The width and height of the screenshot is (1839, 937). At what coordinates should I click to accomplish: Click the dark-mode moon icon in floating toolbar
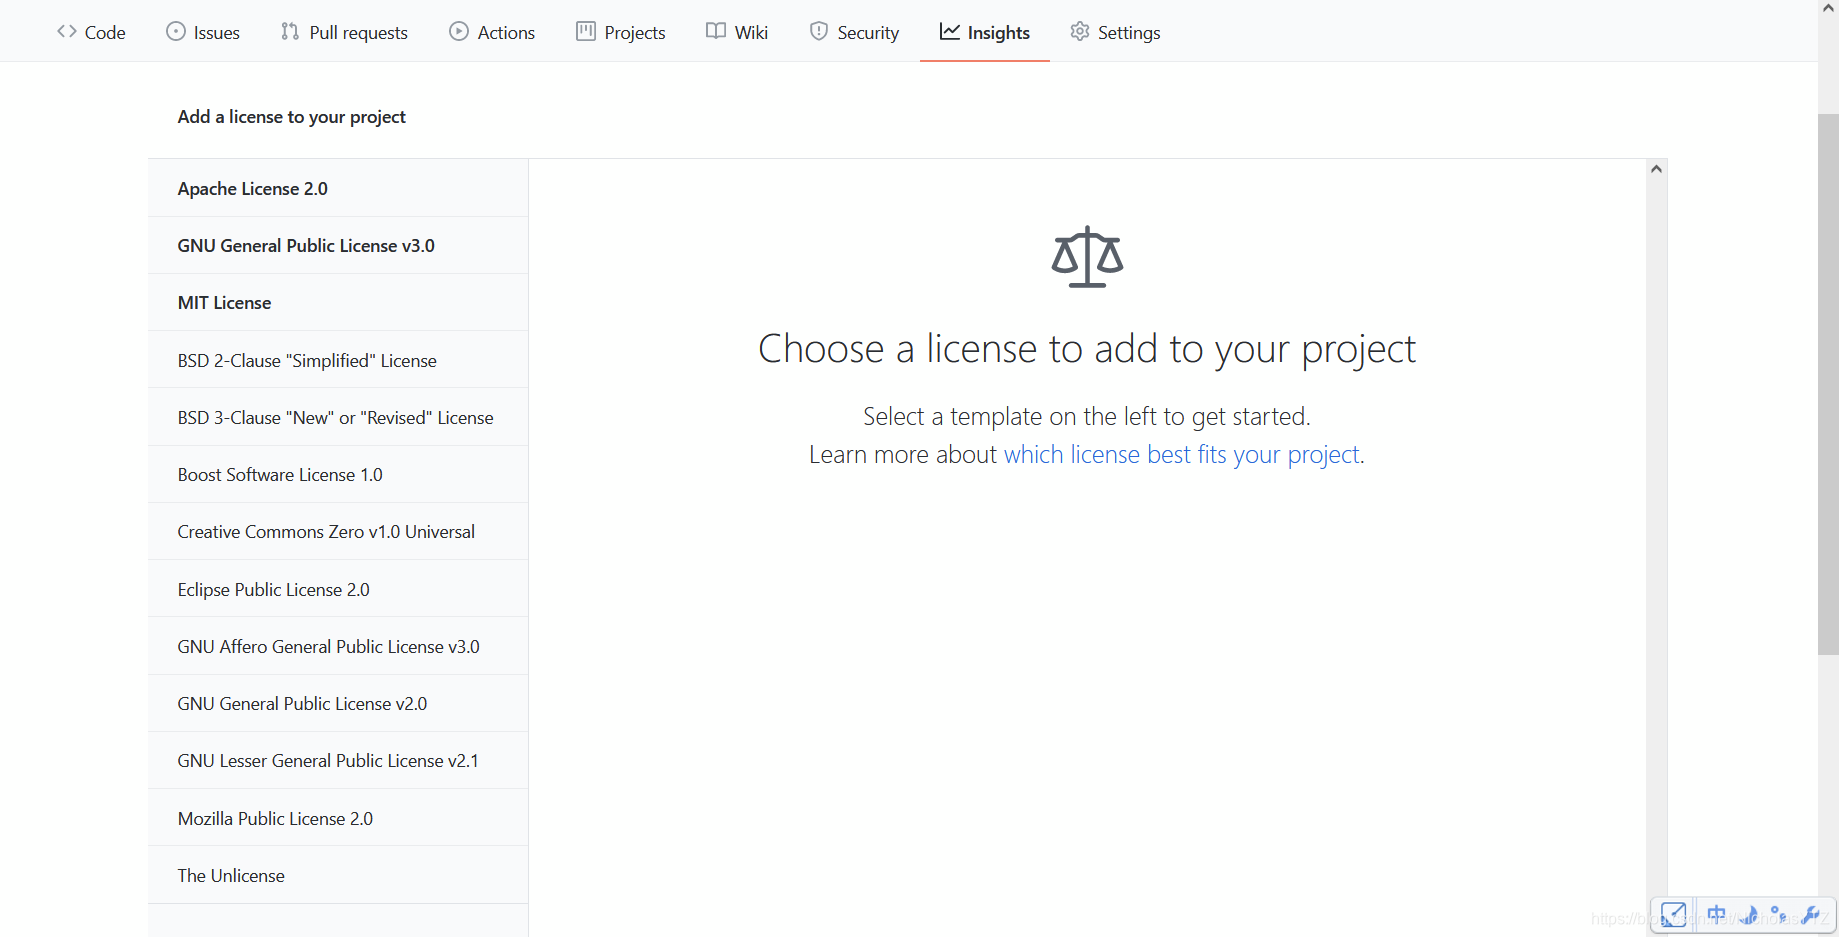1749,915
